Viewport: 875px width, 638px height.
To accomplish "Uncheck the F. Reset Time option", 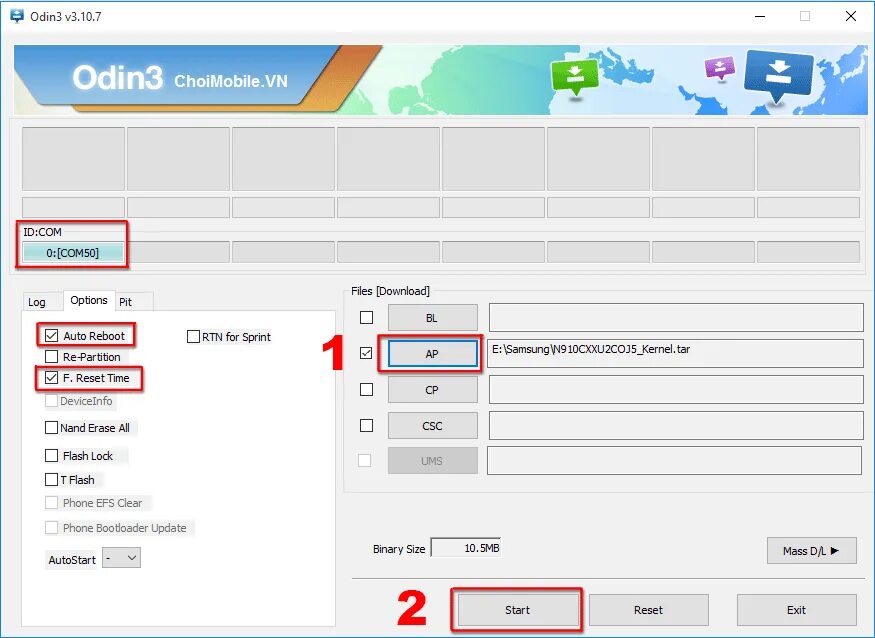I will (51, 378).
